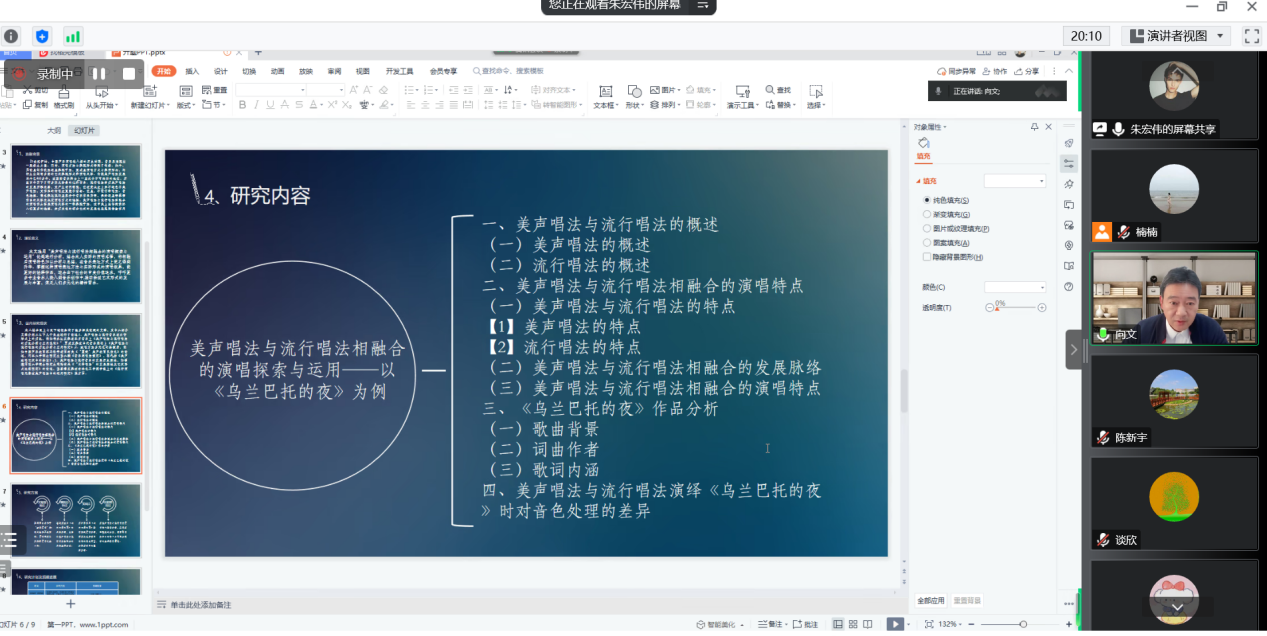The image size is (1267, 636).
Task: Start slideshow from status bar play icon
Action: click(x=896, y=624)
